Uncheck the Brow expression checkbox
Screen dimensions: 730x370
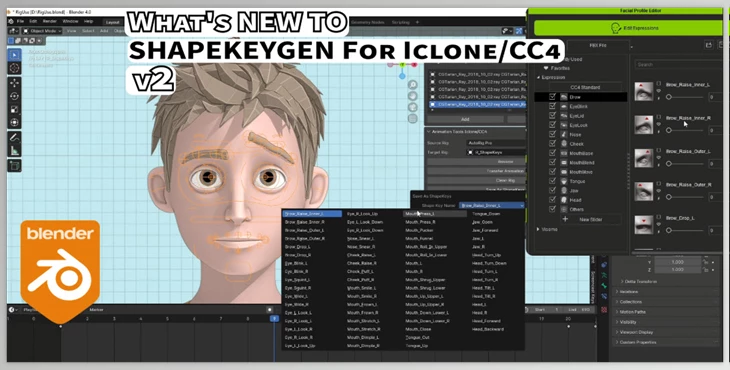[x=552, y=97]
